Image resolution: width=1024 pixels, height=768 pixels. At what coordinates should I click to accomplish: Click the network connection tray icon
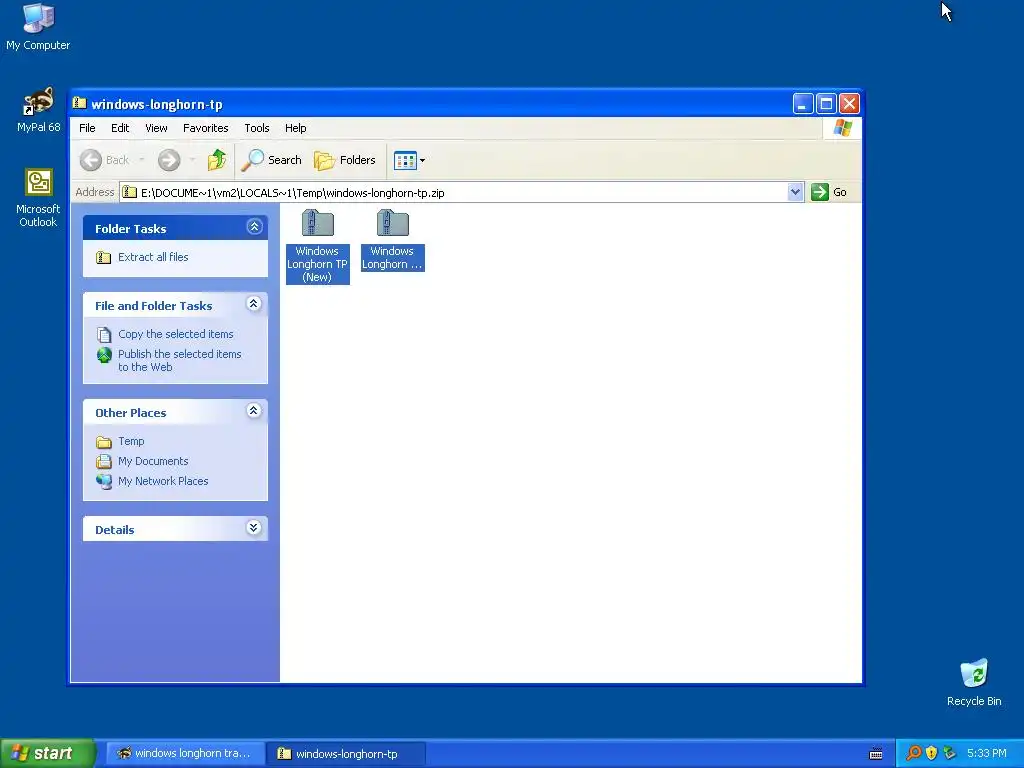[950, 754]
